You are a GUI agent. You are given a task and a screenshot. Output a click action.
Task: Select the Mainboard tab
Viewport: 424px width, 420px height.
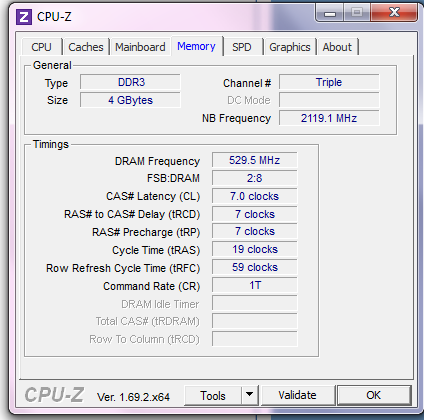tap(140, 47)
